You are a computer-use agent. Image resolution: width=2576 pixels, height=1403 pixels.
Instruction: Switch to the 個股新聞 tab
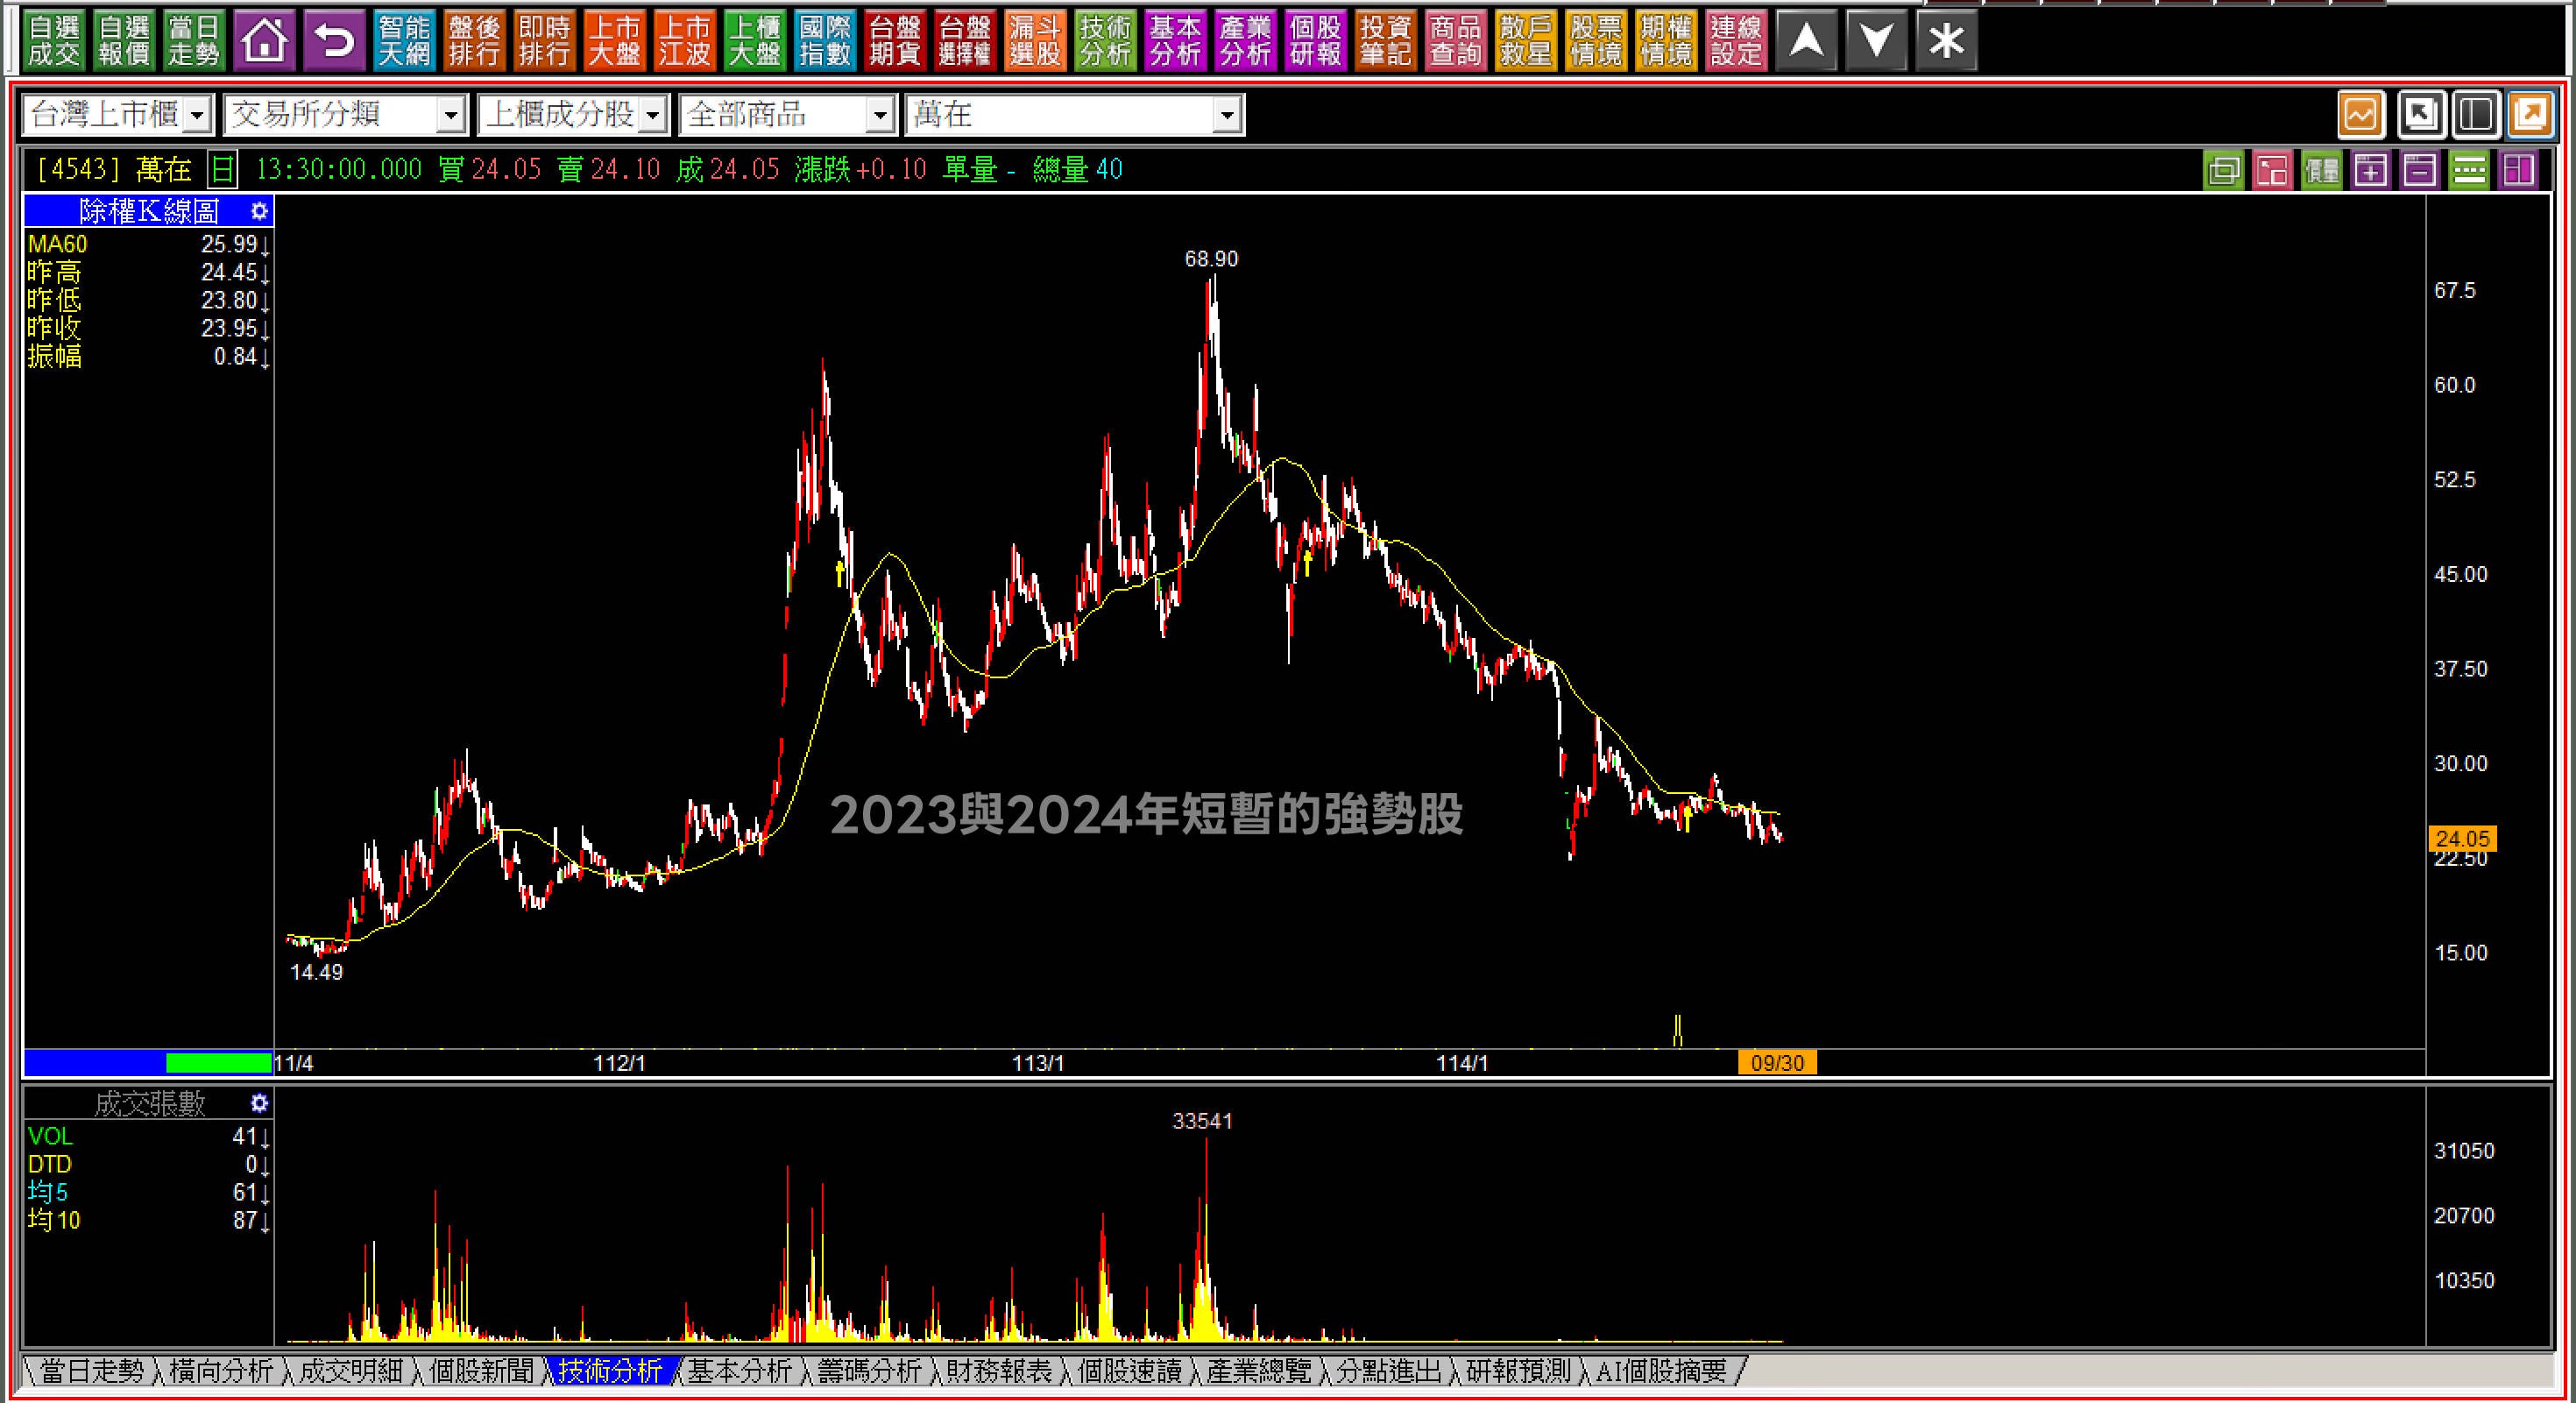[x=481, y=1371]
